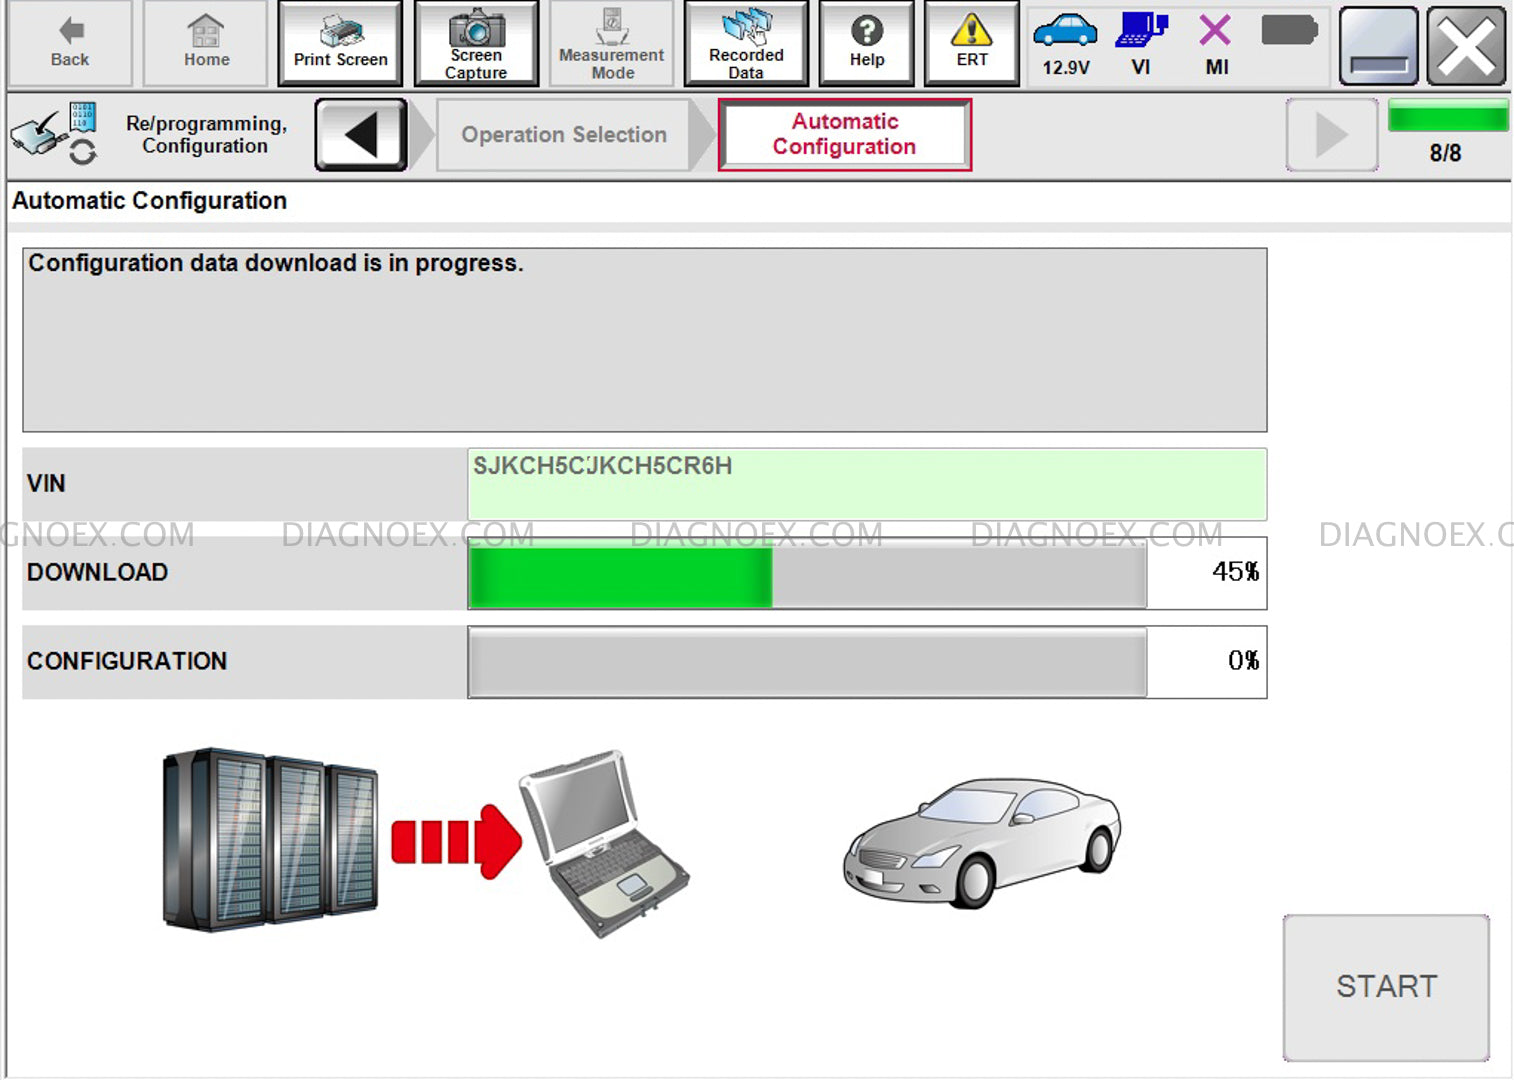
Task: Switch to the Operation Selection step
Action: click(563, 134)
